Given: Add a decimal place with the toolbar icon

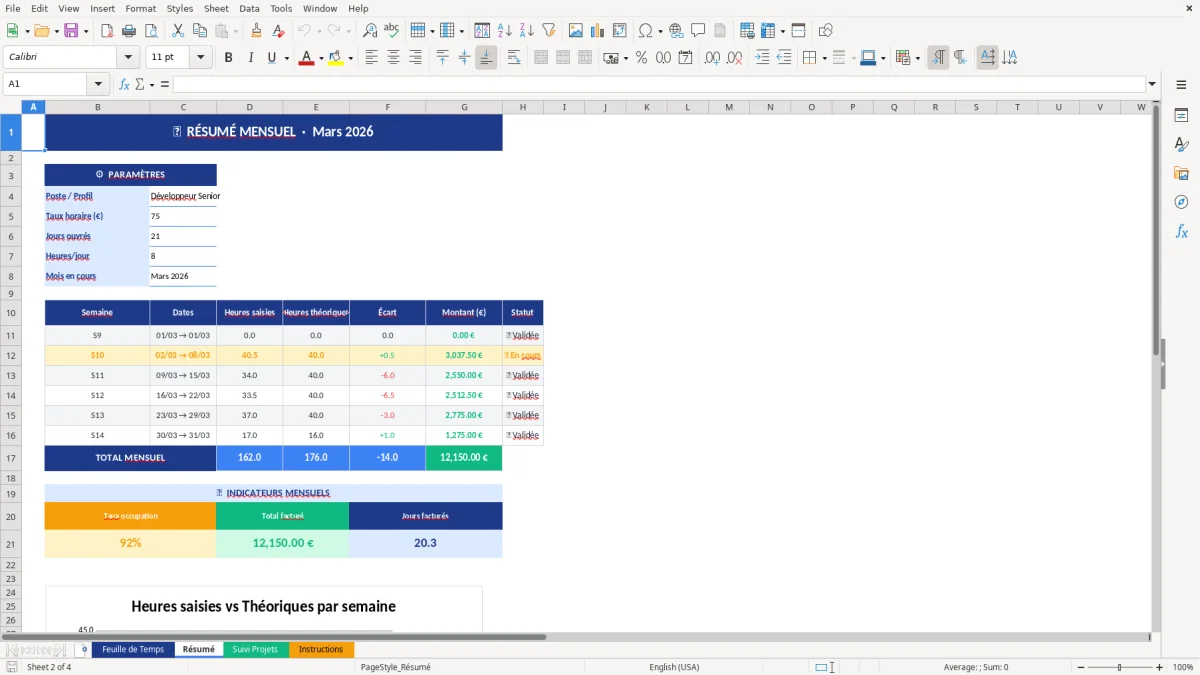Looking at the screenshot, I should click(712, 57).
